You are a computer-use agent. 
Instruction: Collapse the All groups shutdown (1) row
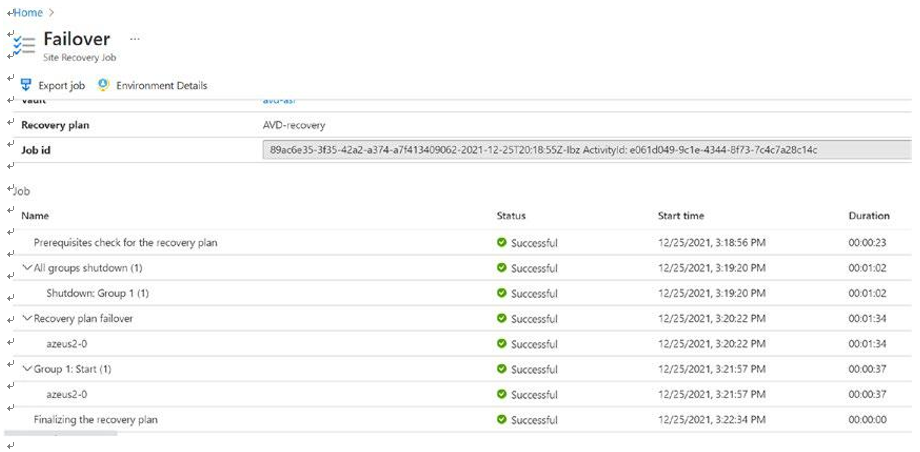27,268
